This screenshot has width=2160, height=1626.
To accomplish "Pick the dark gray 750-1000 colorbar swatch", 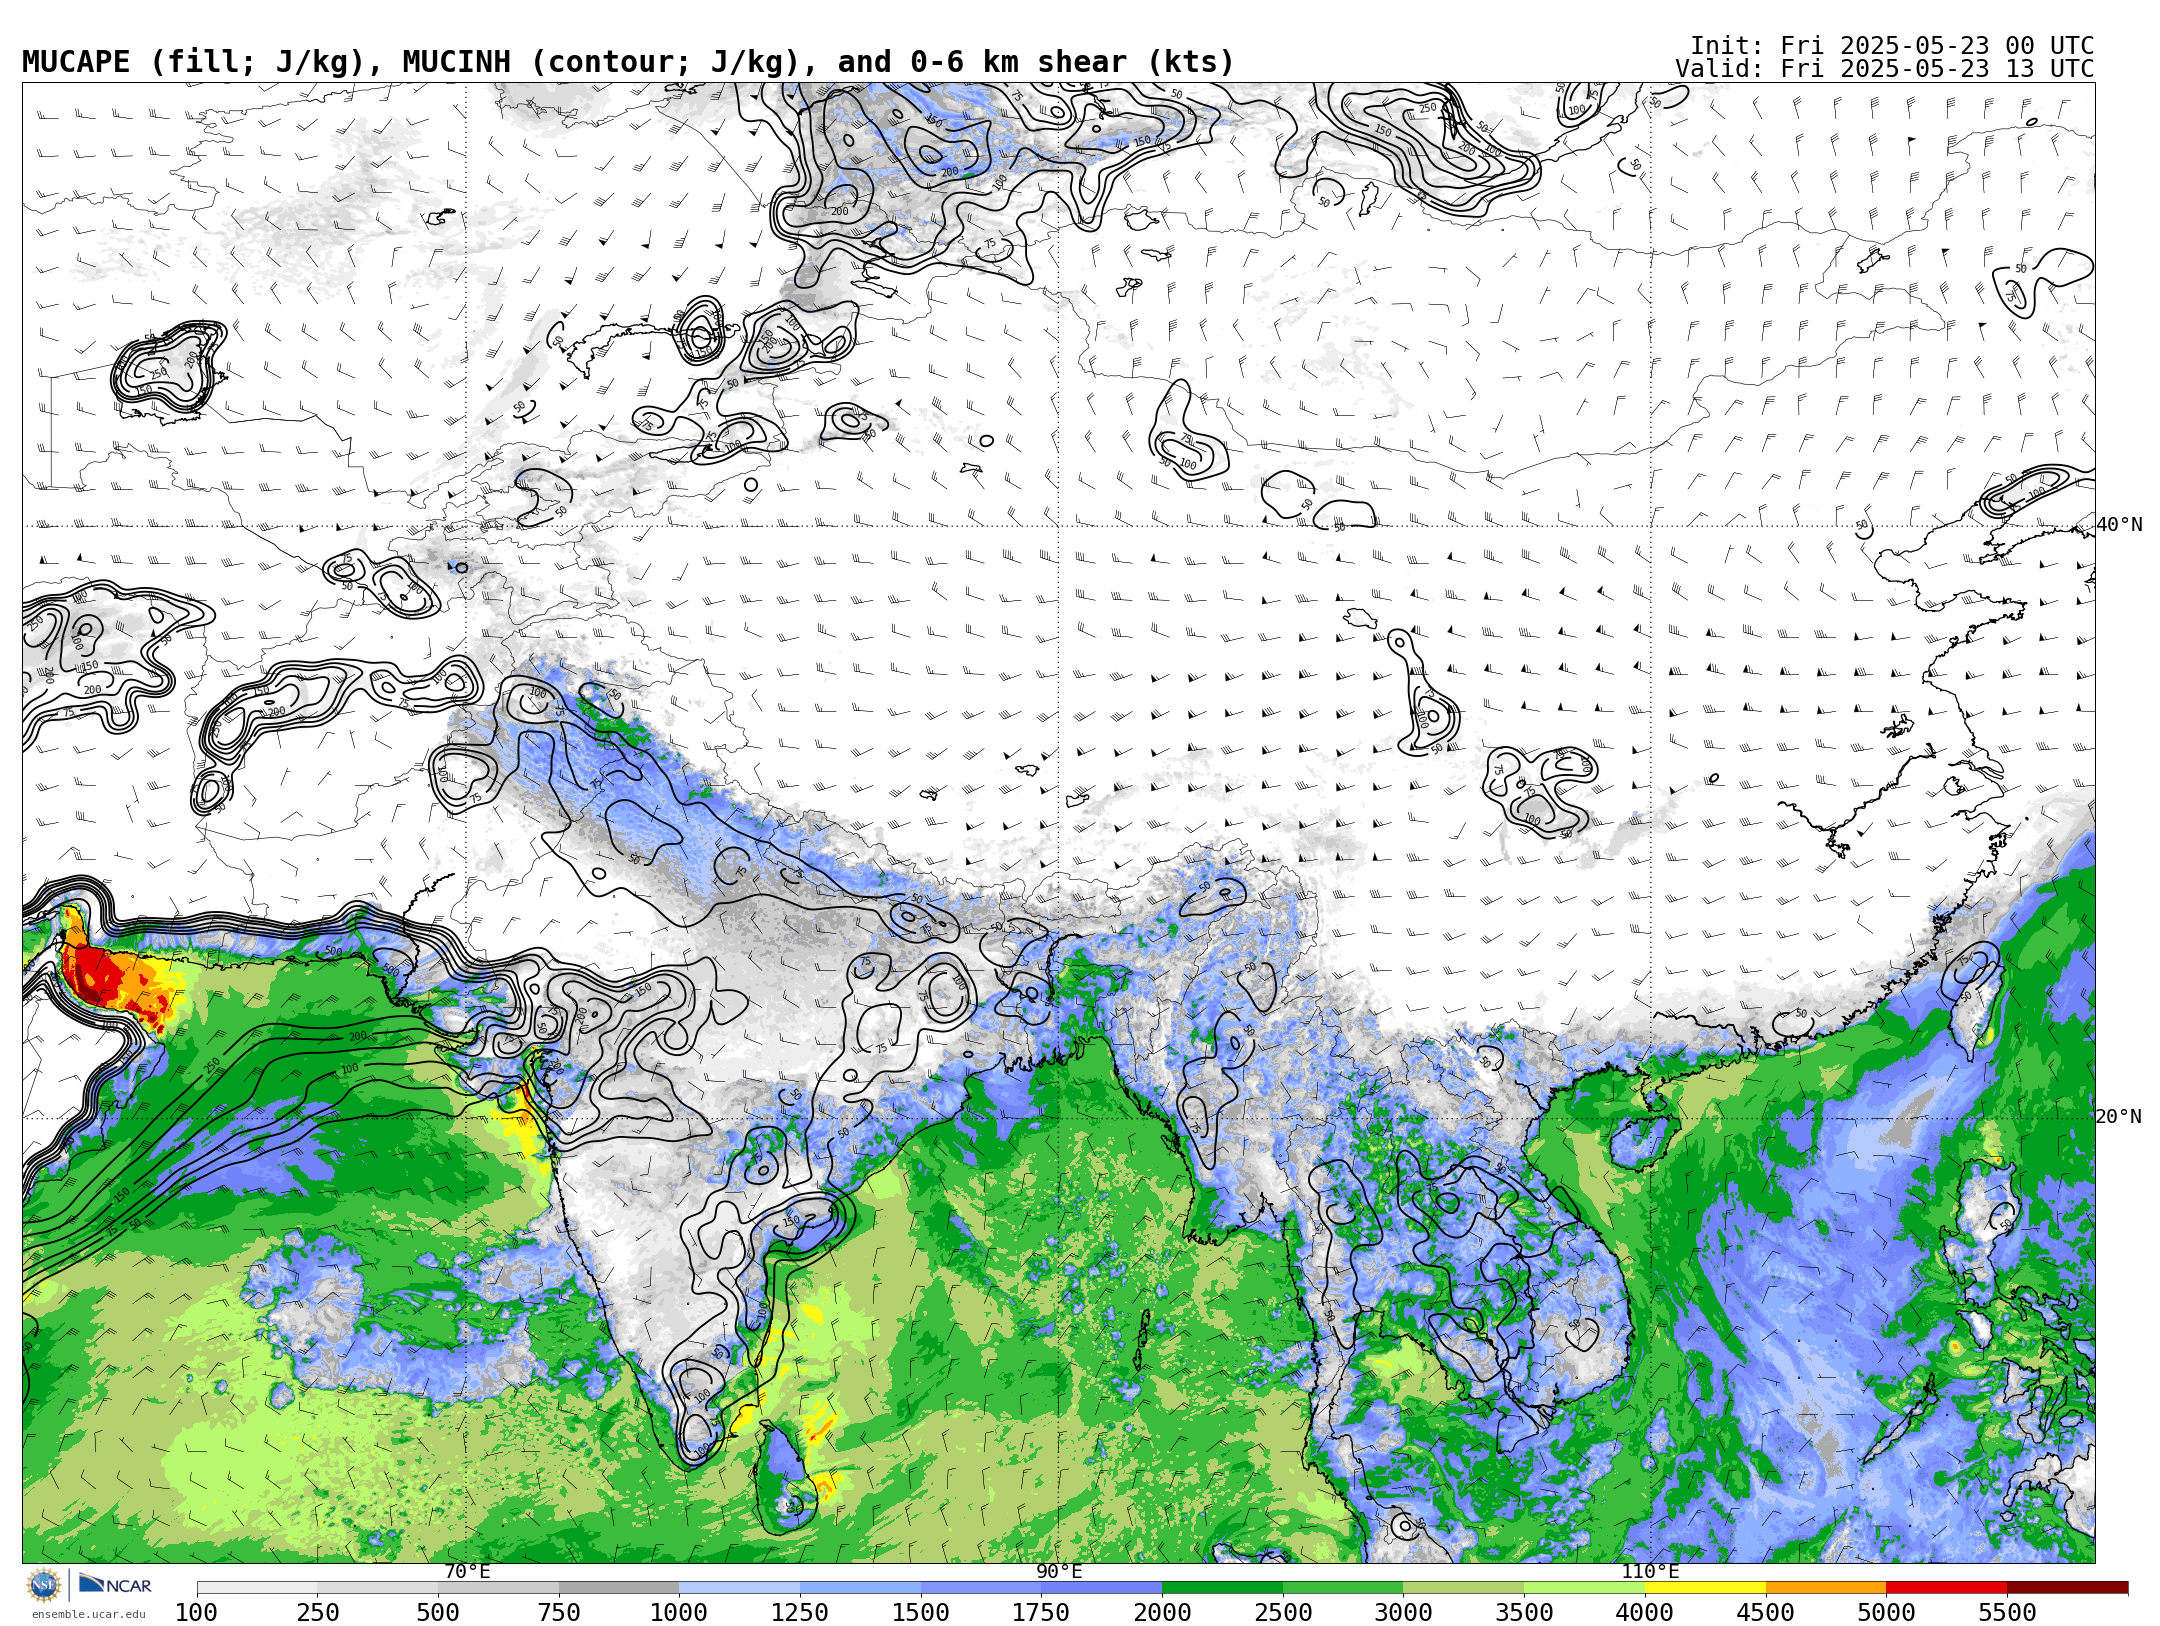I will click(619, 1588).
